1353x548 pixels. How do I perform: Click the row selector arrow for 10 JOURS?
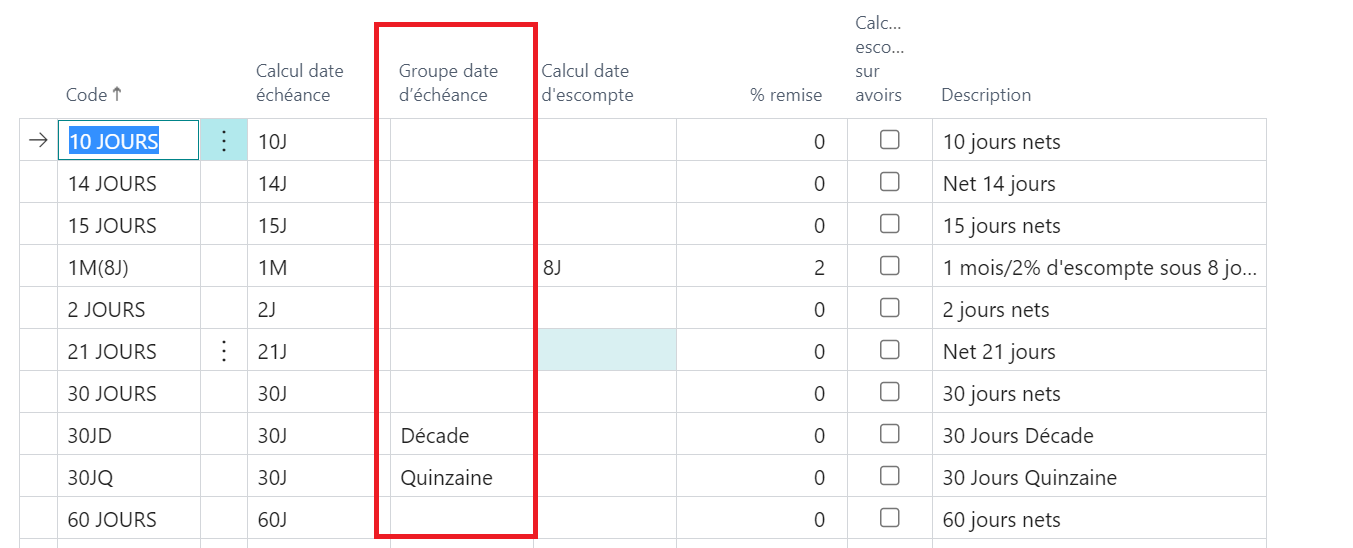[38, 141]
